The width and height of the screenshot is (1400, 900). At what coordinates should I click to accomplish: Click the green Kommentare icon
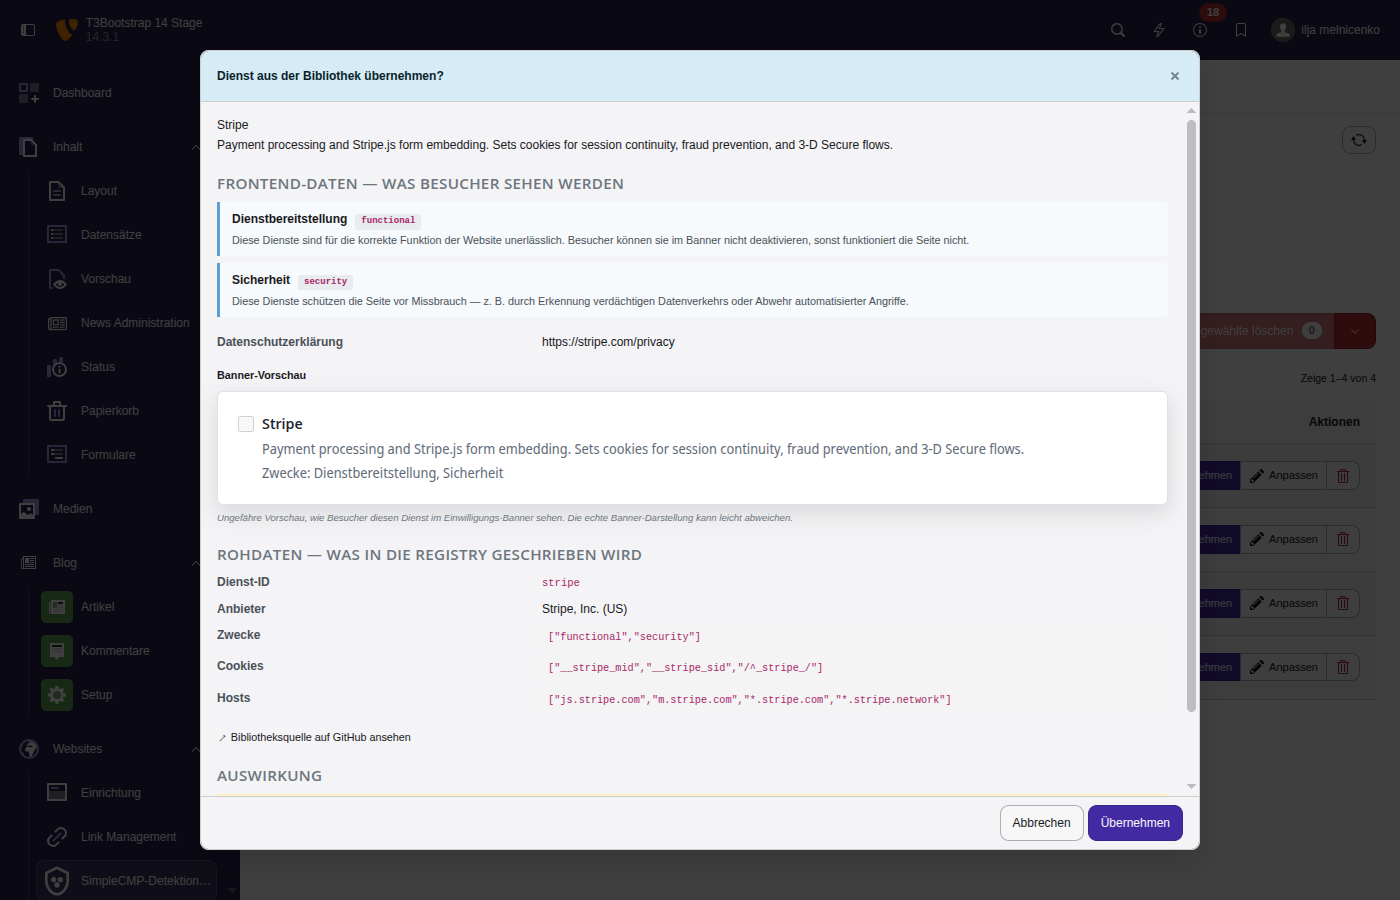click(57, 651)
